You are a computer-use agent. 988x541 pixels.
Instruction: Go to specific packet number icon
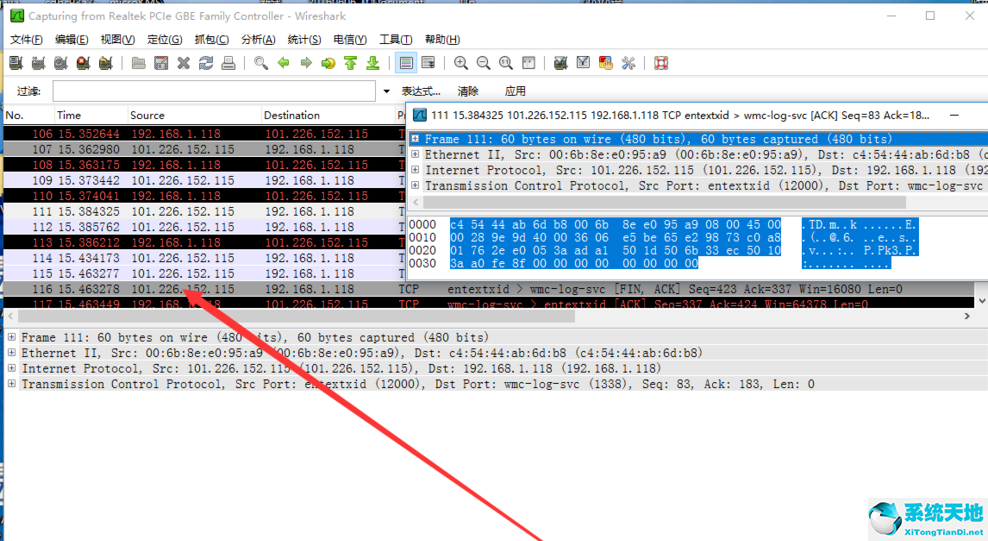[x=328, y=63]
